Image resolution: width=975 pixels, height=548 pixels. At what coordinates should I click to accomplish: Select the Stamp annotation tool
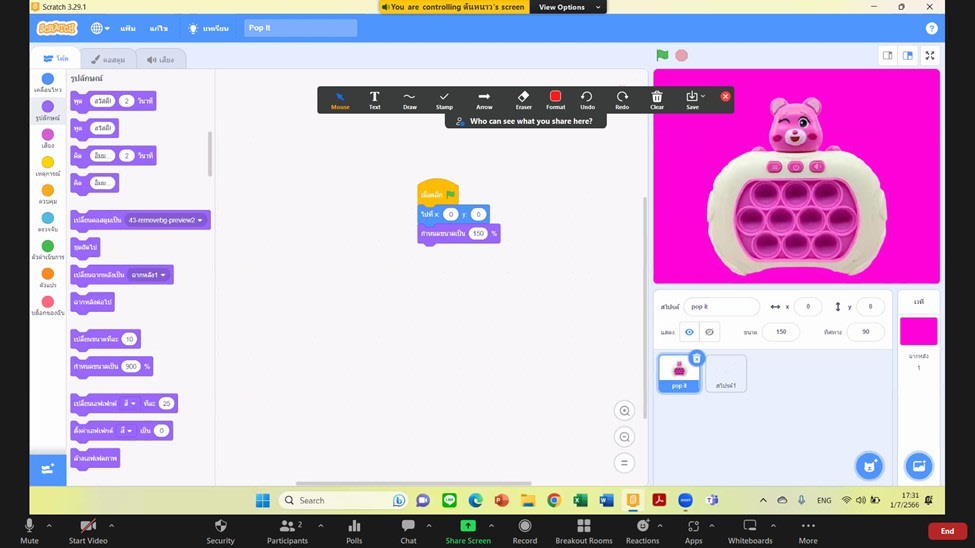444,100
